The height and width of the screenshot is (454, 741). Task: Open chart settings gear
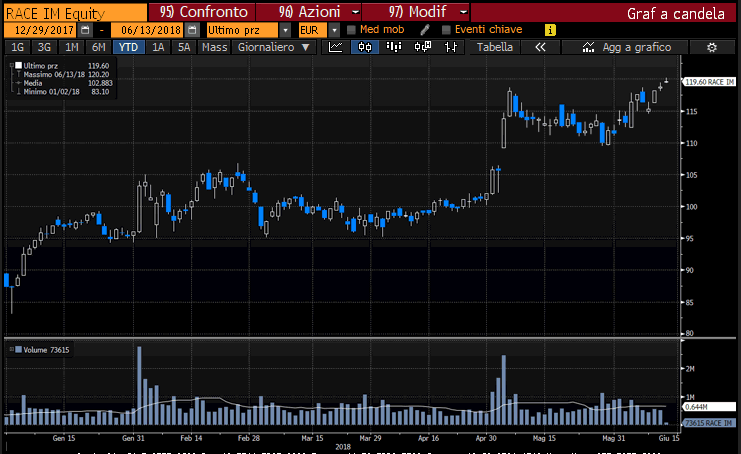(712, 47)
